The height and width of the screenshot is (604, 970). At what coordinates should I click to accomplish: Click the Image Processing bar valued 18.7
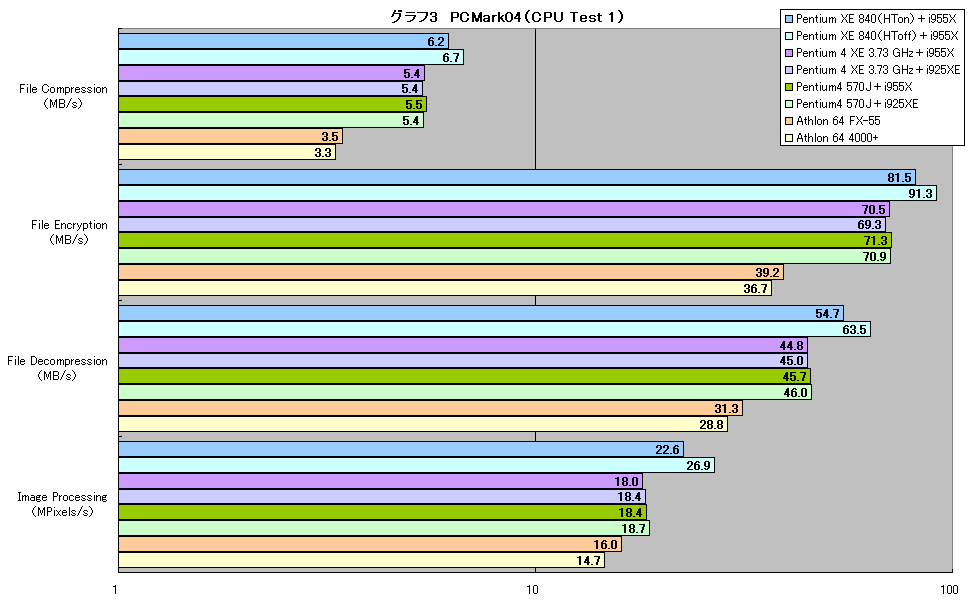tap(384, 528)
